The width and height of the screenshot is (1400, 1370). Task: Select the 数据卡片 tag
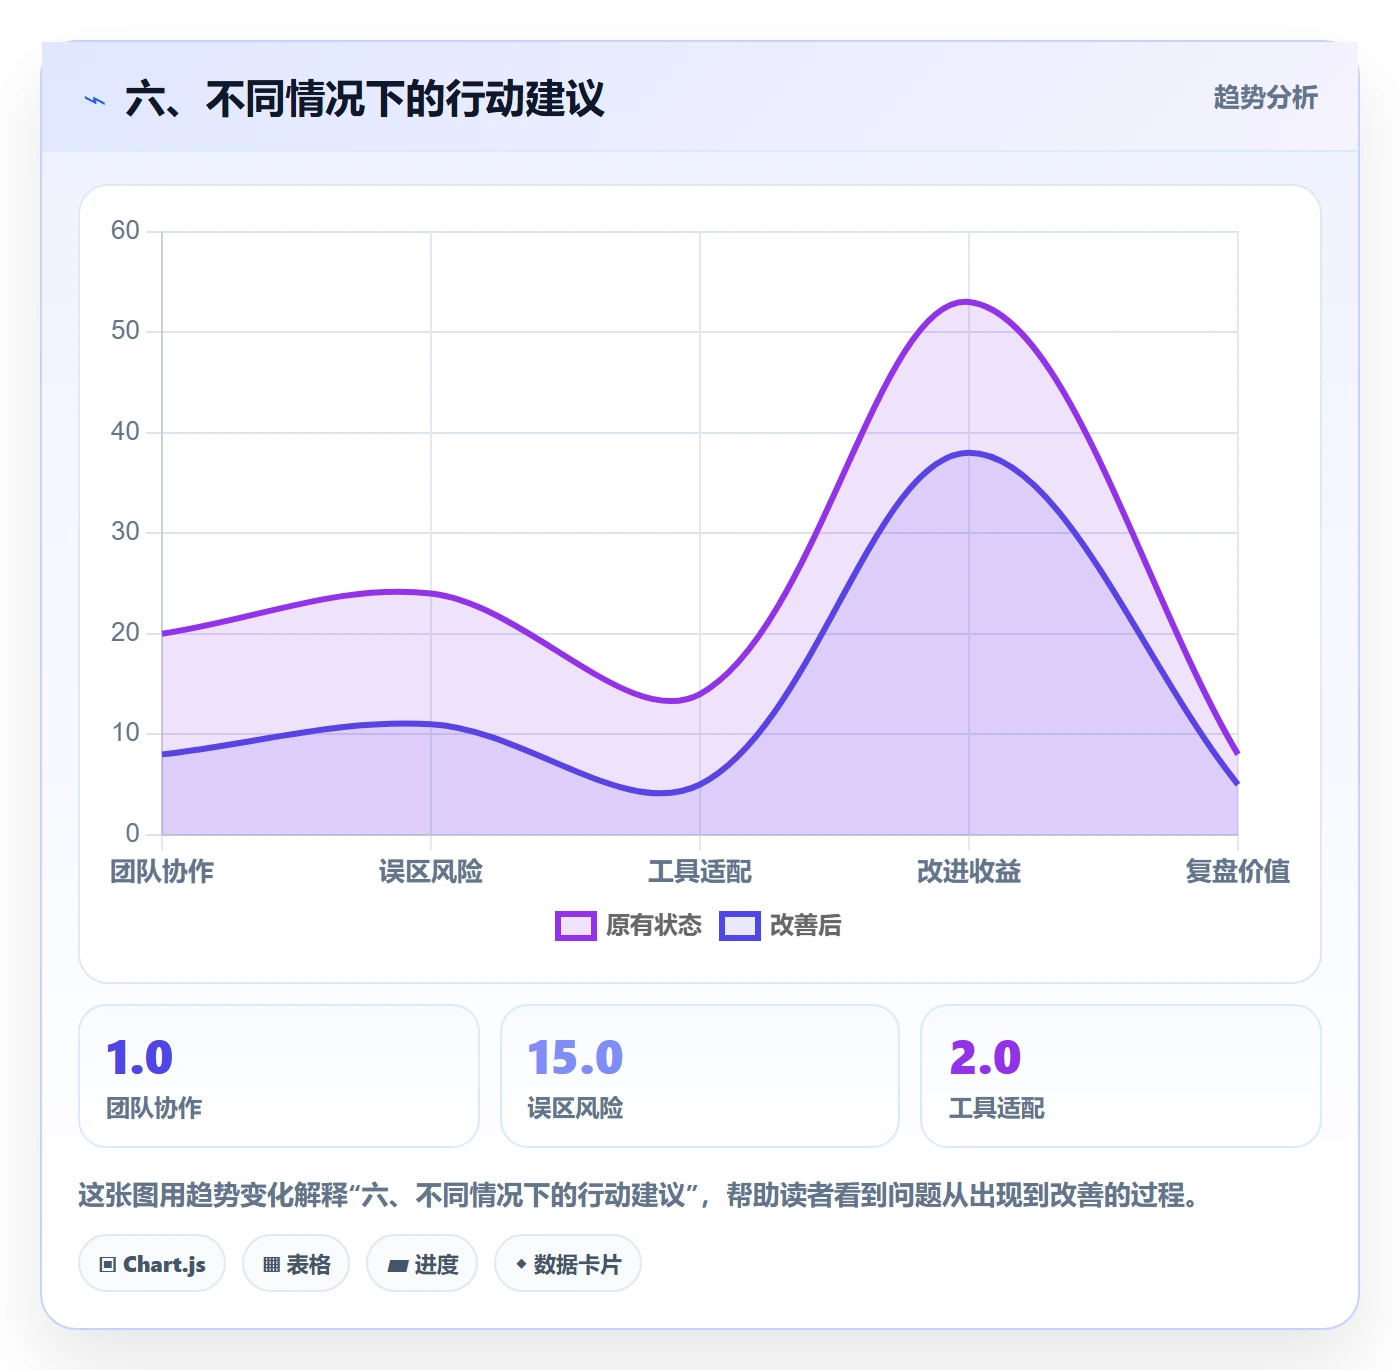tap(568, 1264)
